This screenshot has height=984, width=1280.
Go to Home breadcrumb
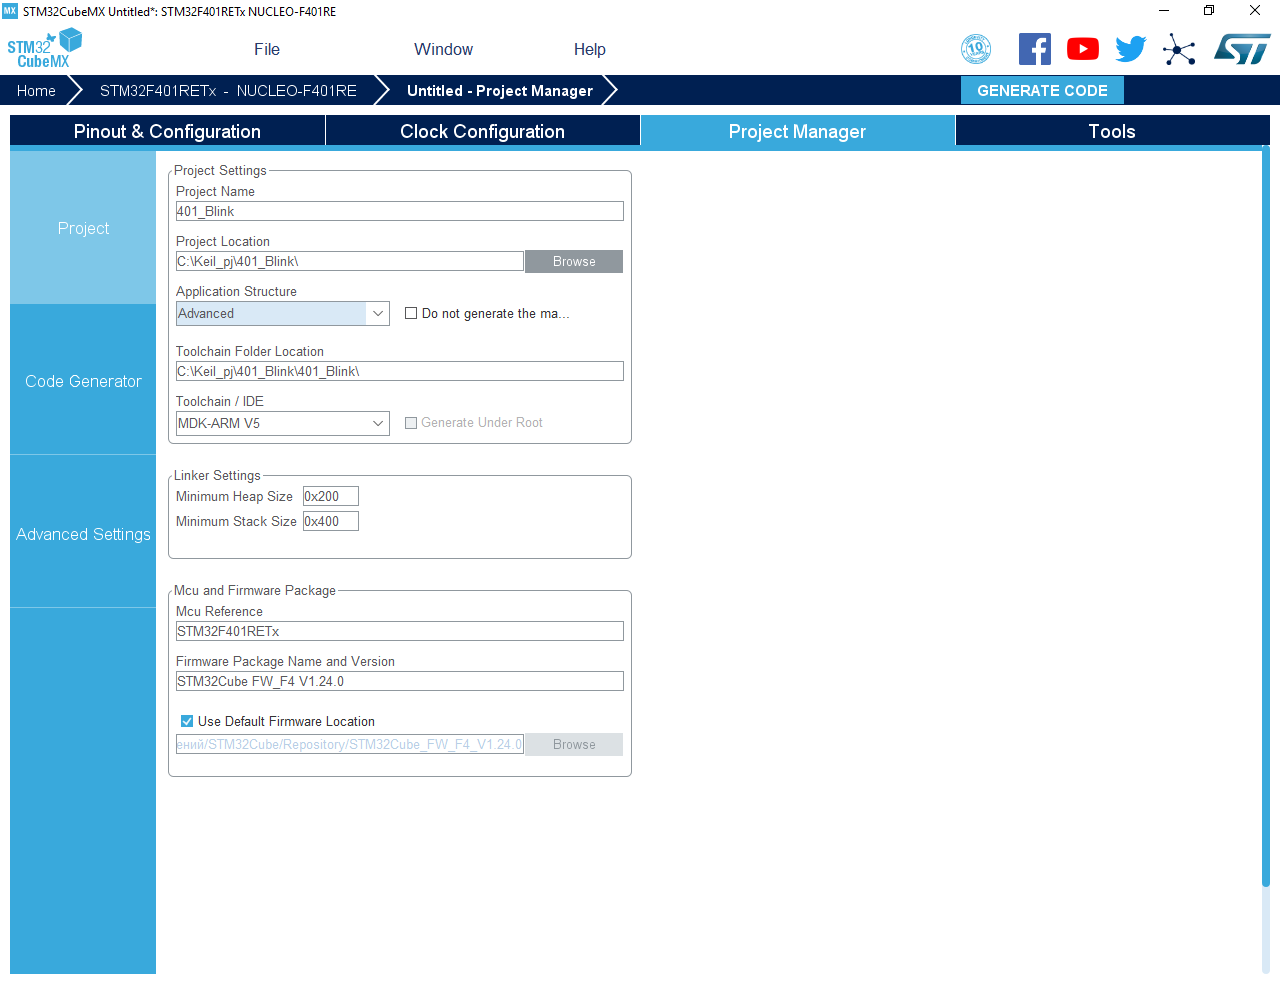36,90
